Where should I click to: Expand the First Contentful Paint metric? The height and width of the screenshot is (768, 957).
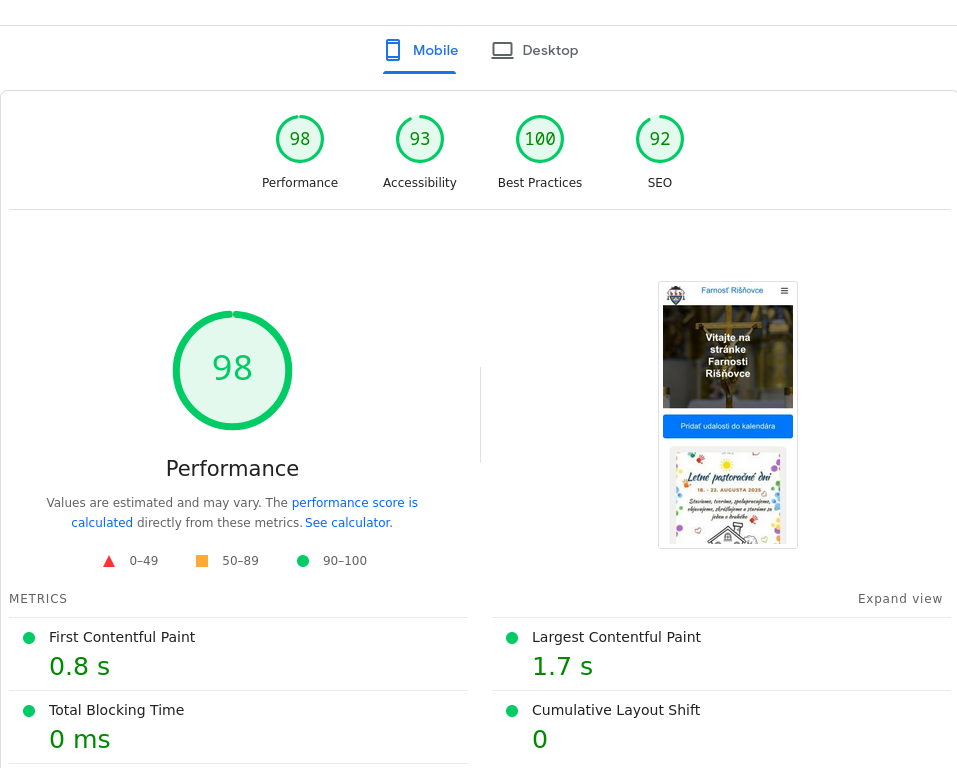122,637
